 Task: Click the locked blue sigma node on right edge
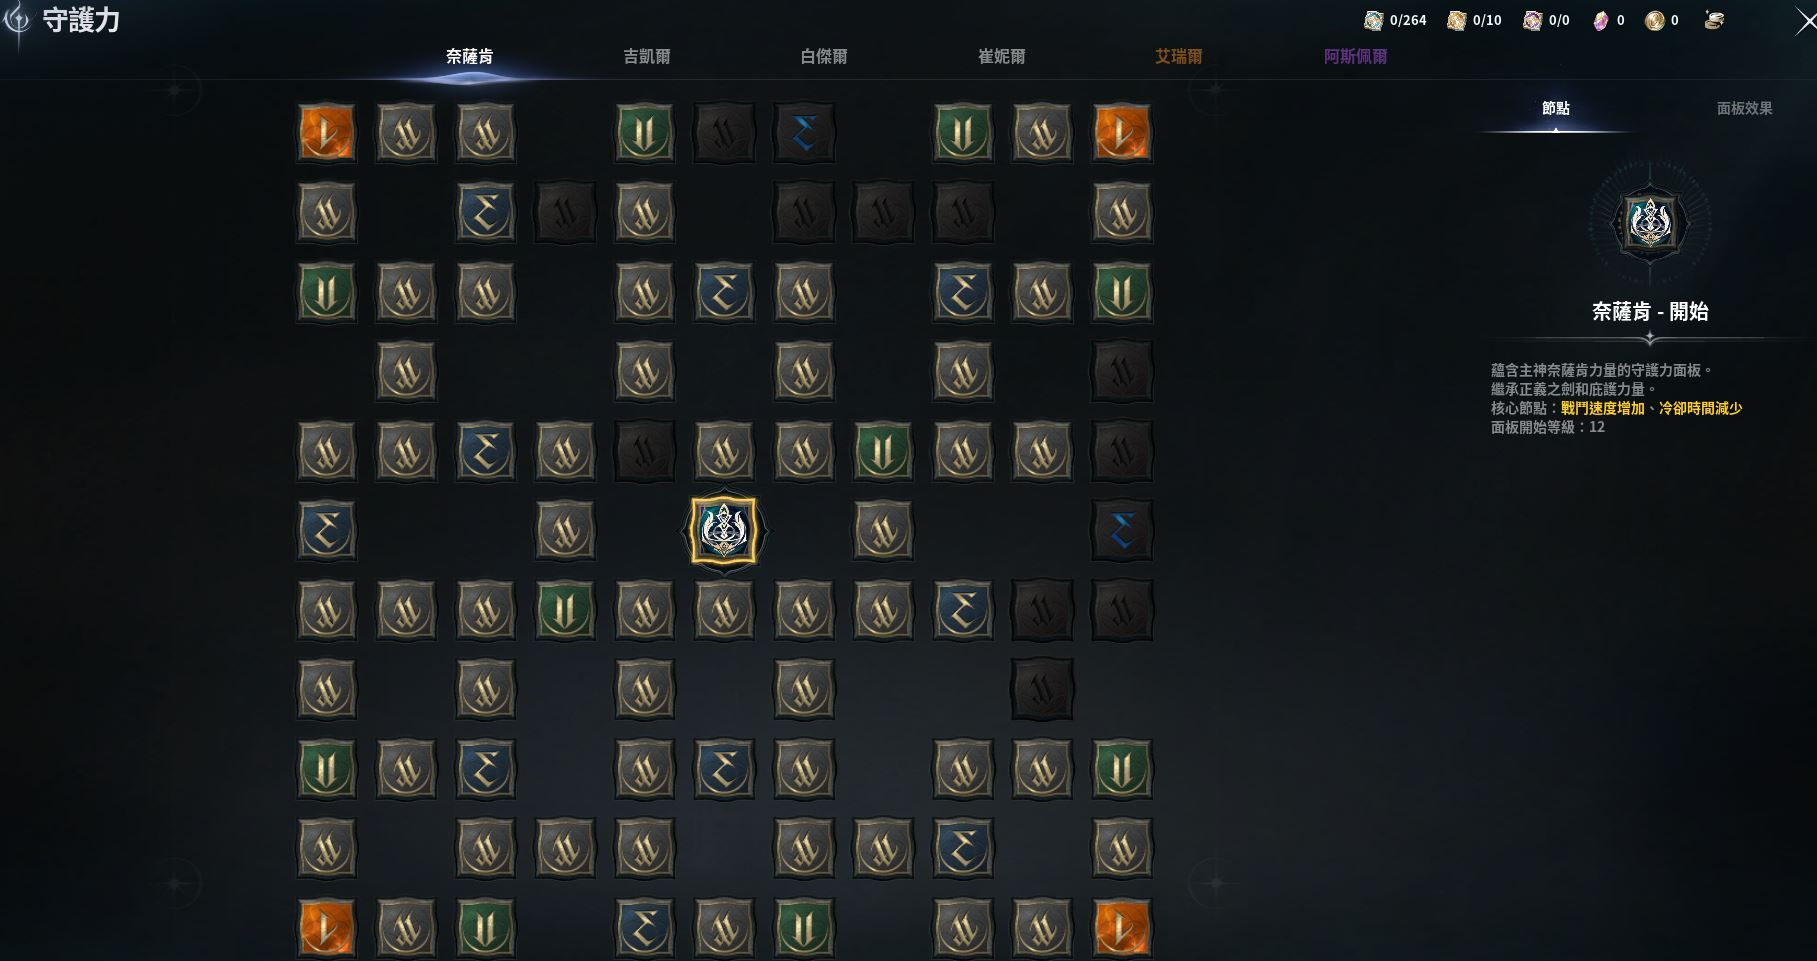pos(1121,530)
